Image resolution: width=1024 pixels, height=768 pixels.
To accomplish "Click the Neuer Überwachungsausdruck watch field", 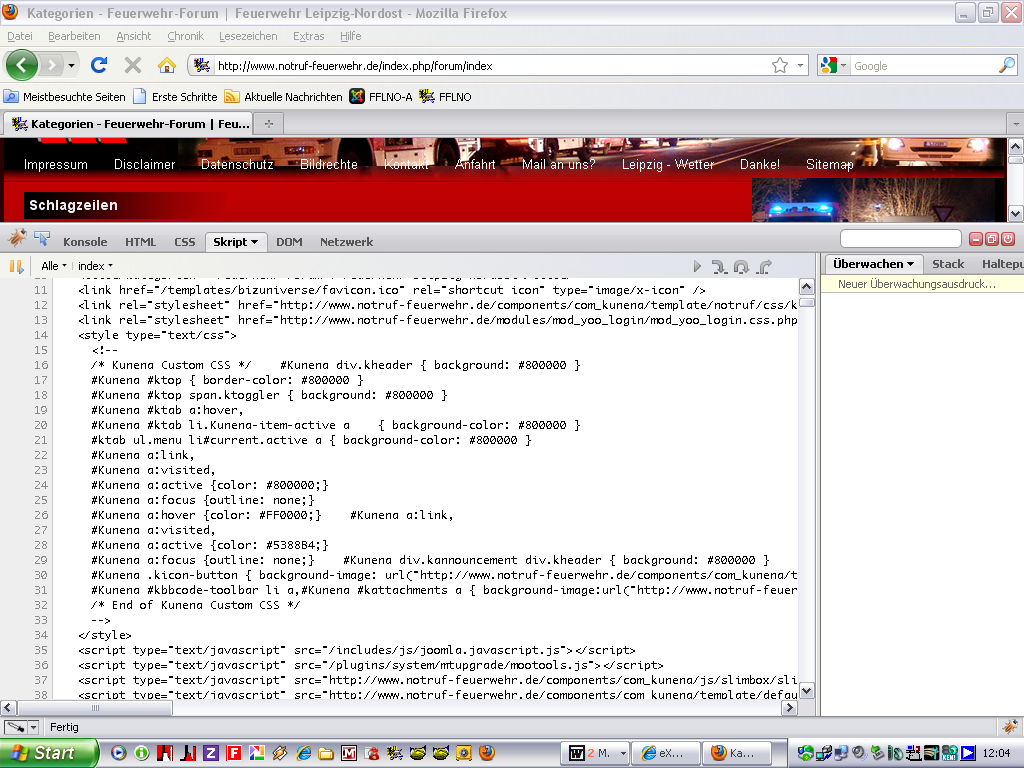I will (922, 284).
